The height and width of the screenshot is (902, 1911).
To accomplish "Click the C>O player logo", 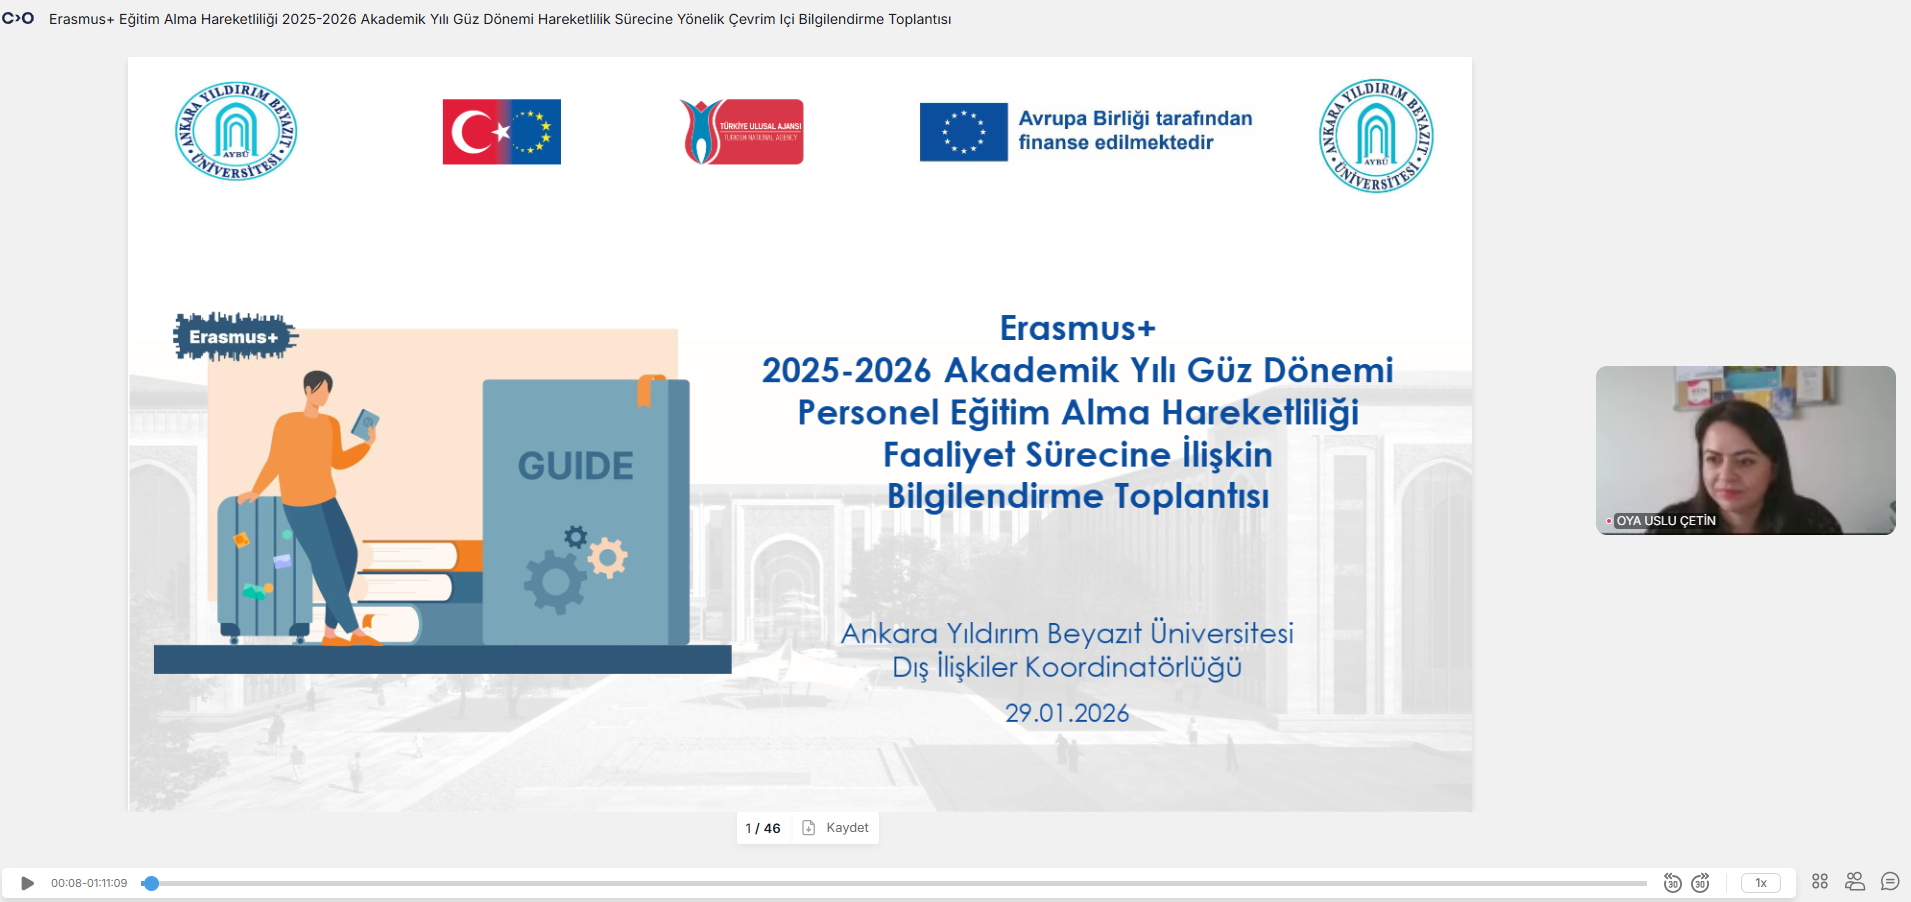I will point(19,17).
